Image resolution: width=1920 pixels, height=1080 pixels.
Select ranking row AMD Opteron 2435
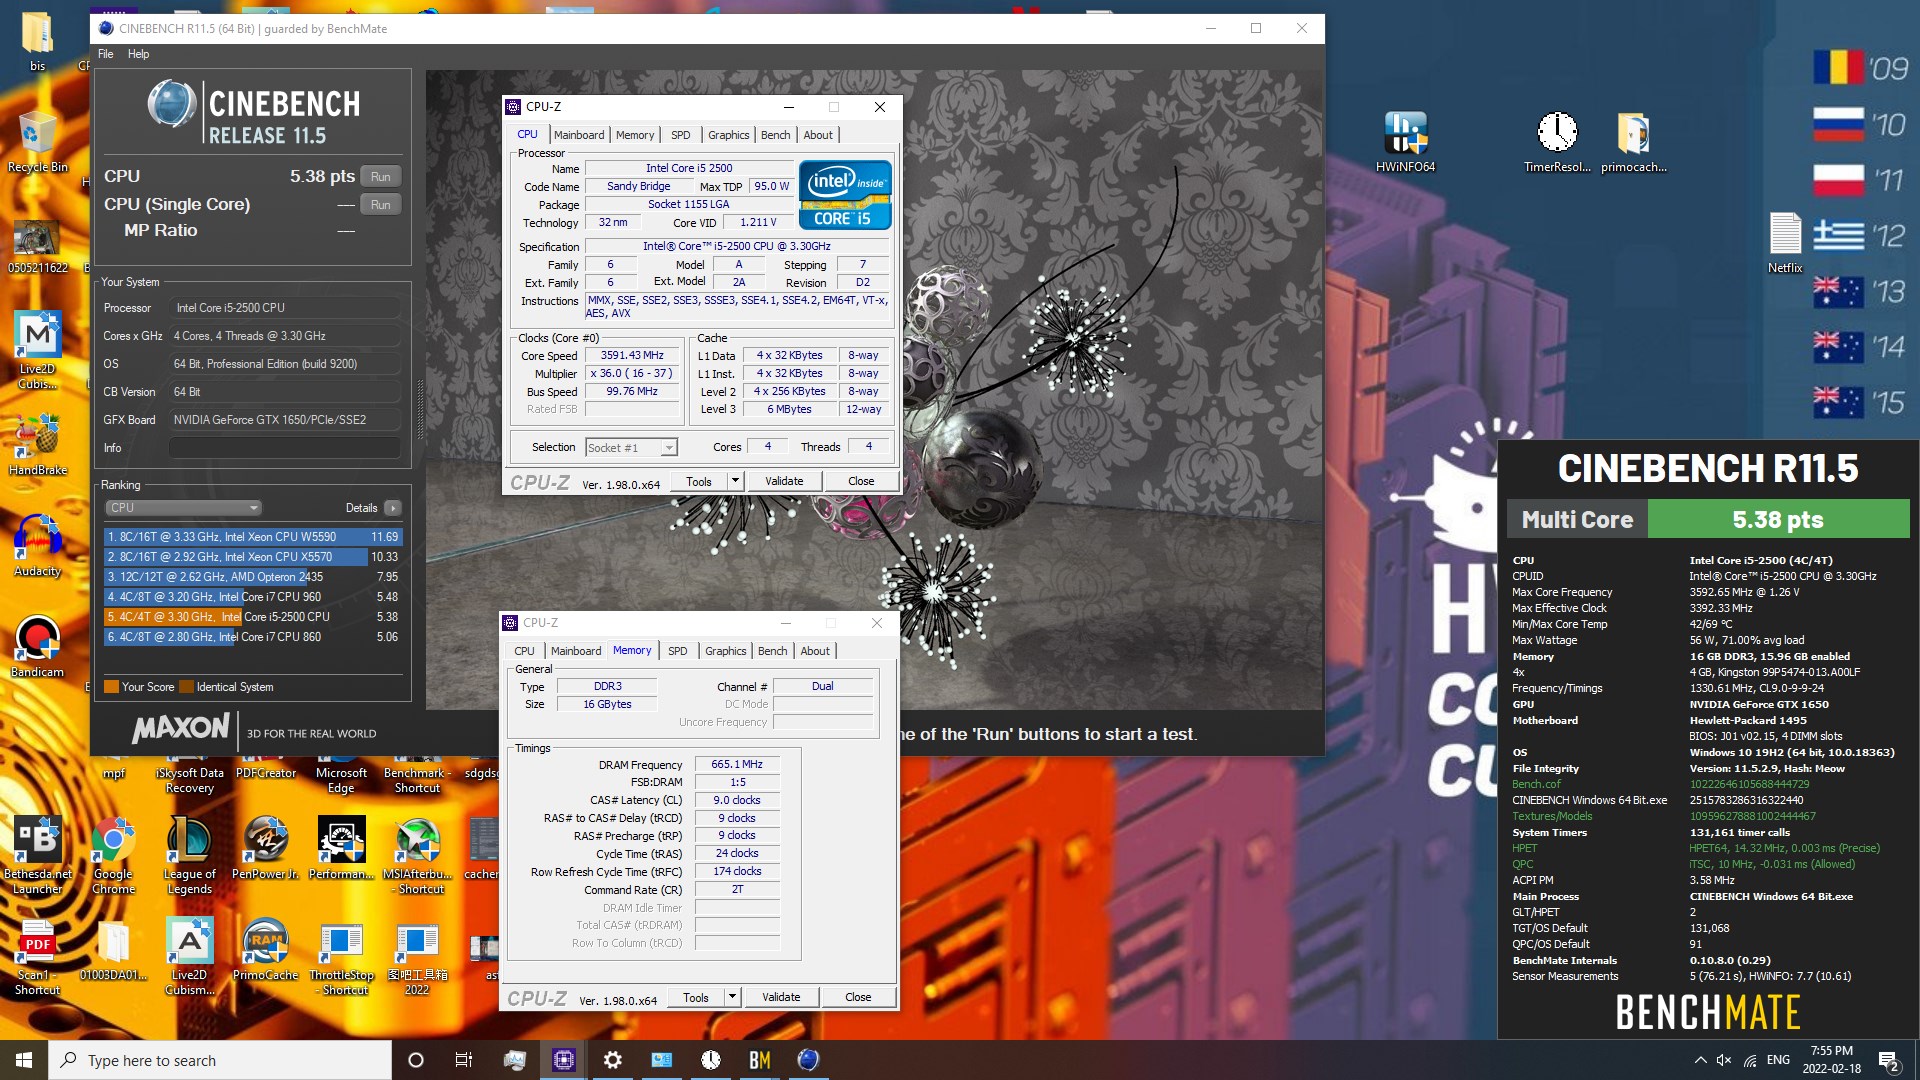(253, 577)
